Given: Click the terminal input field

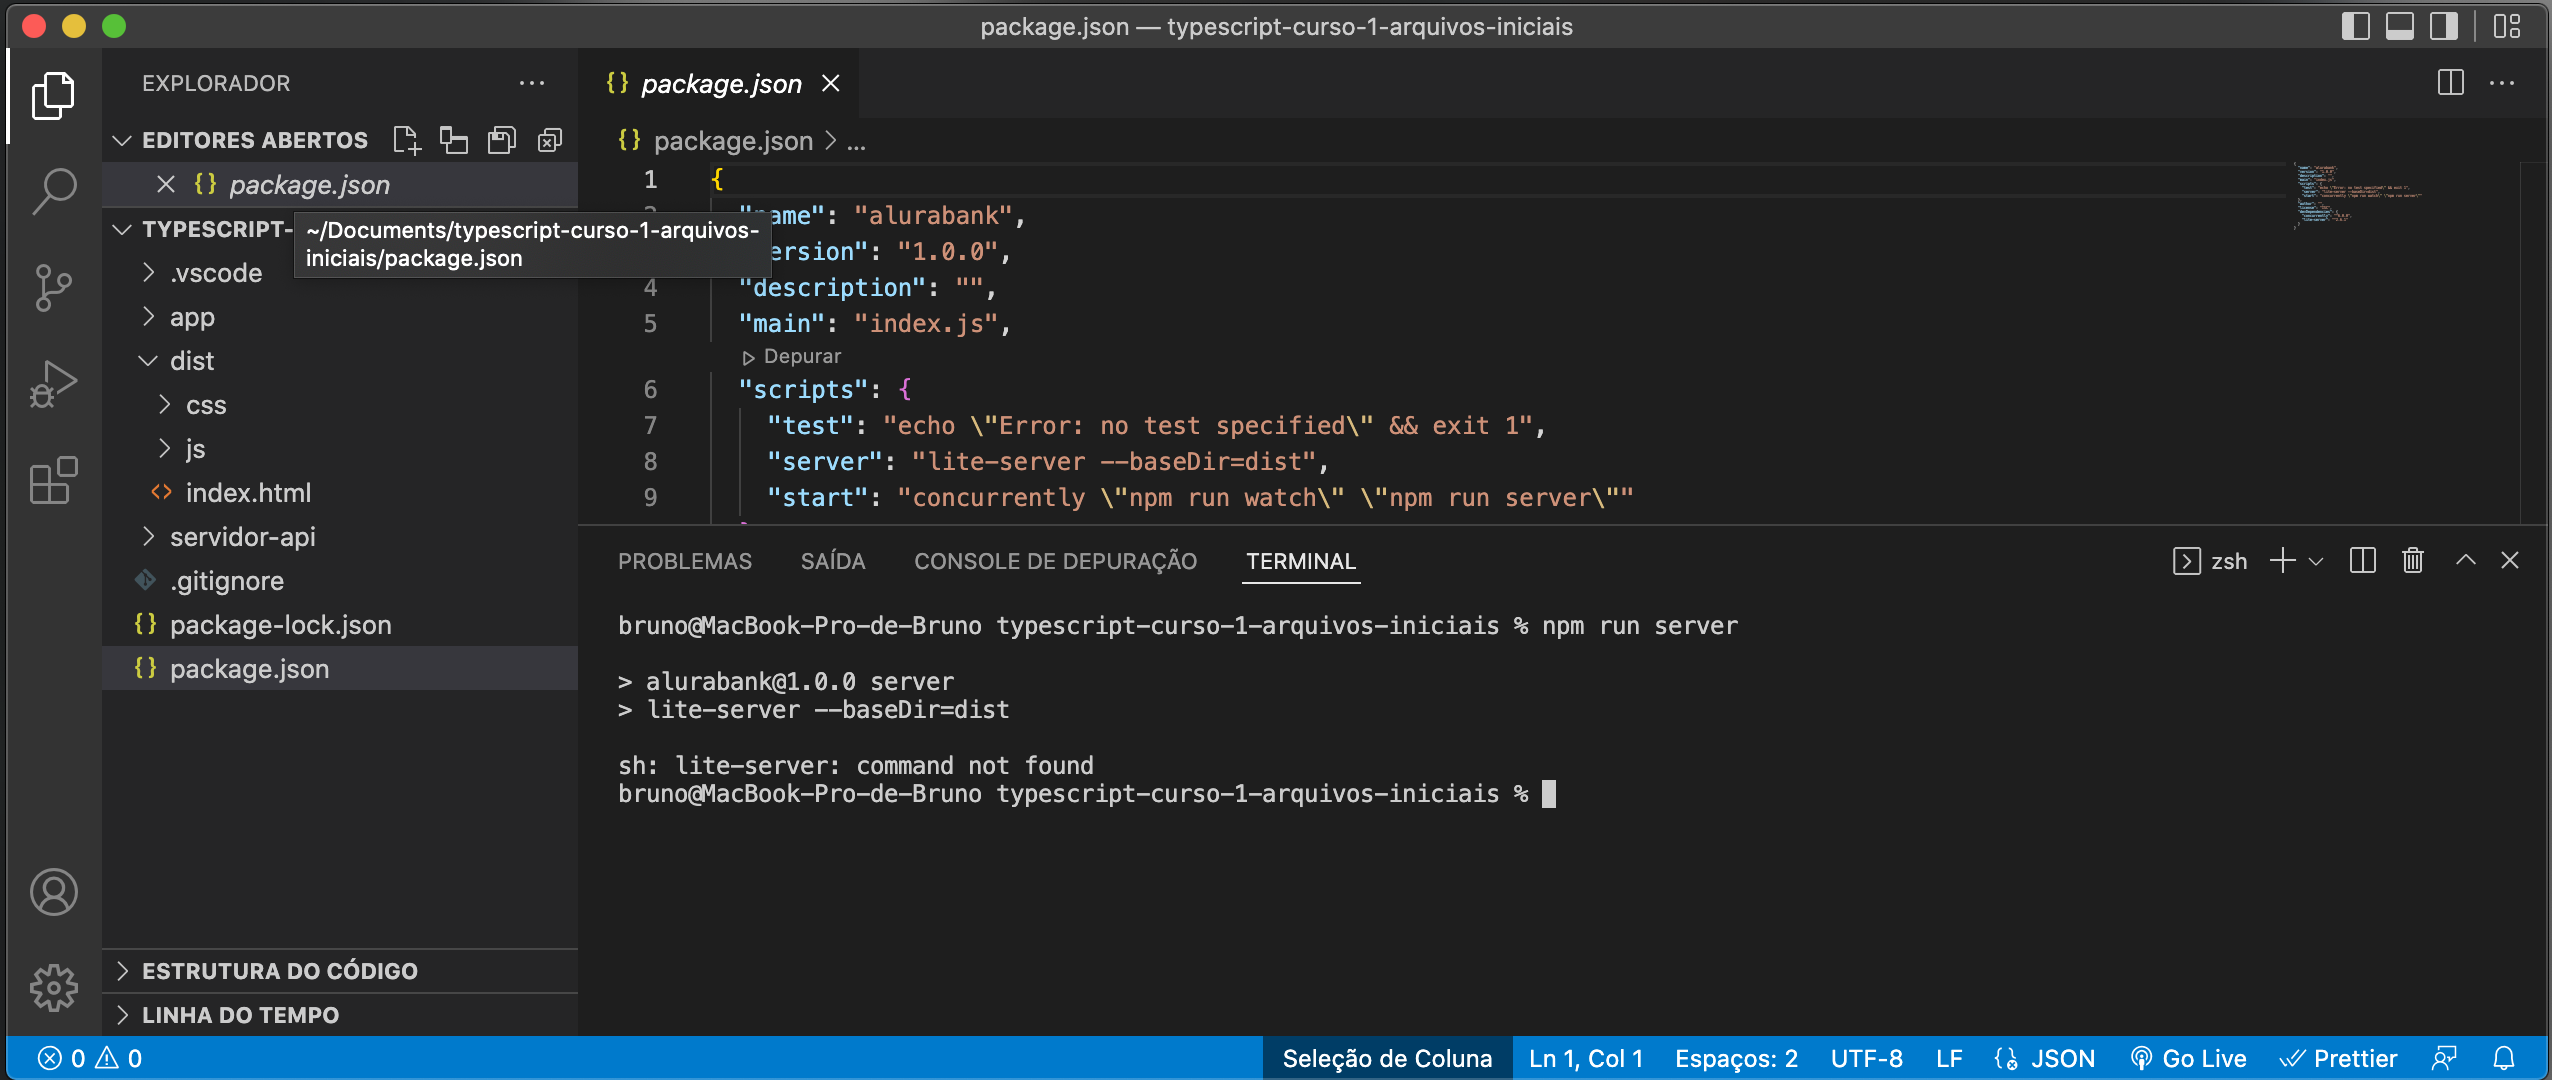Looking at the screenshot, I should coord(1548,794).
